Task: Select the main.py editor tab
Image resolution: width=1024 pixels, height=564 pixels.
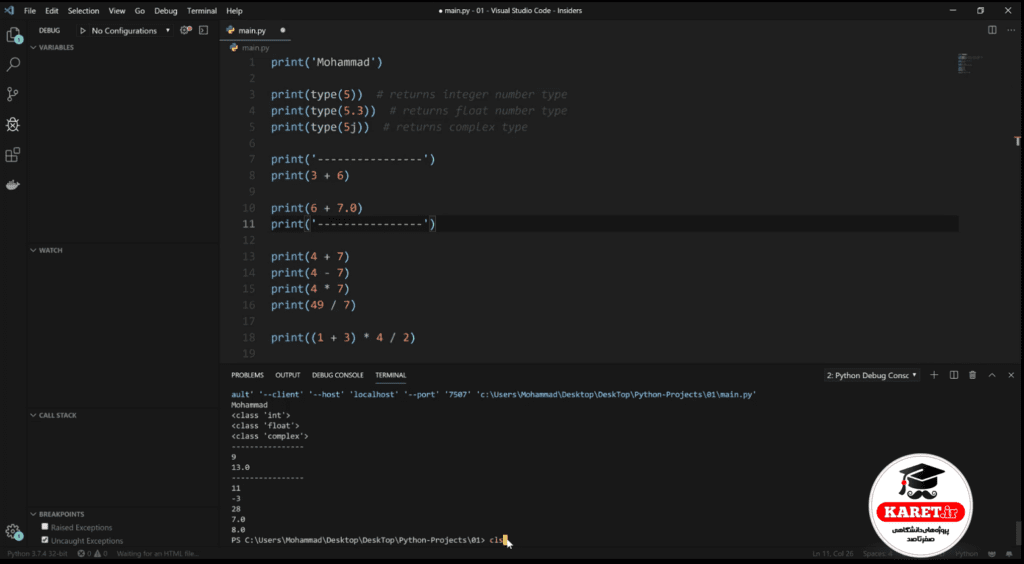Action: tap(256, 30)
